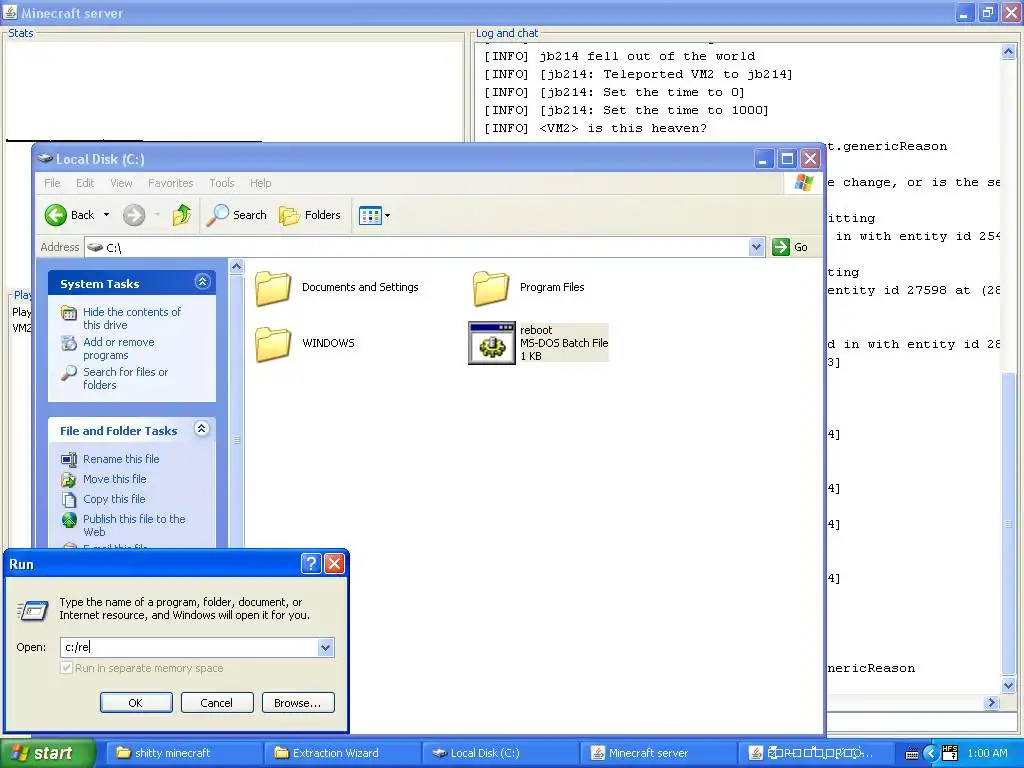The width and height of the screenshot is (1024, 768).
Task: Collapse the File and Folder Tasks panel
Action: click(202, 429)
